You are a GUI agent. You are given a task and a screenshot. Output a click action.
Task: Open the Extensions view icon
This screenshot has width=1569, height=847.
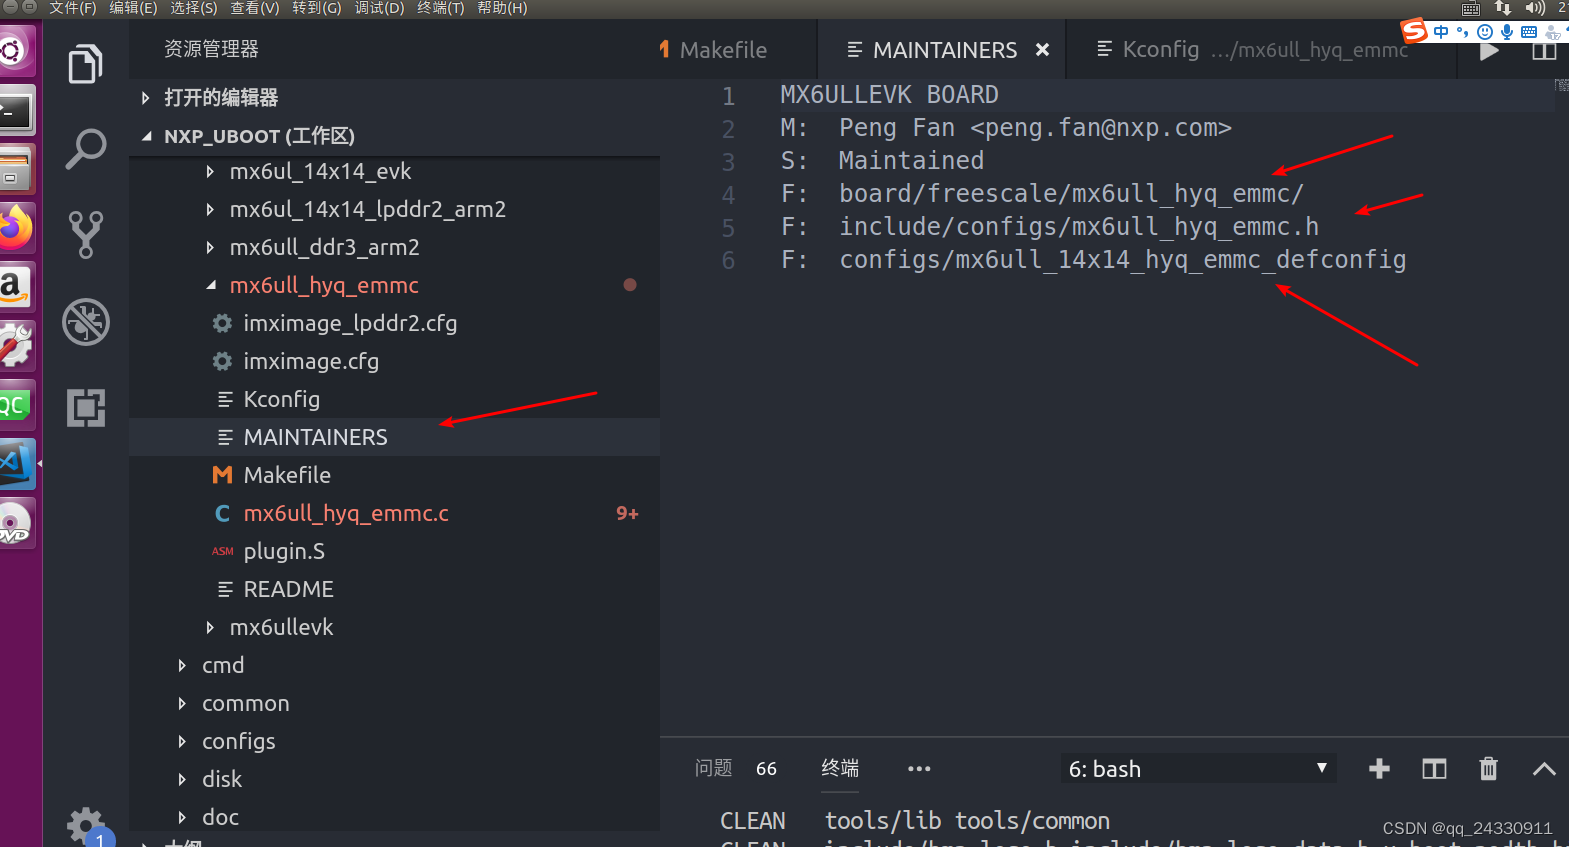(86, 407)
